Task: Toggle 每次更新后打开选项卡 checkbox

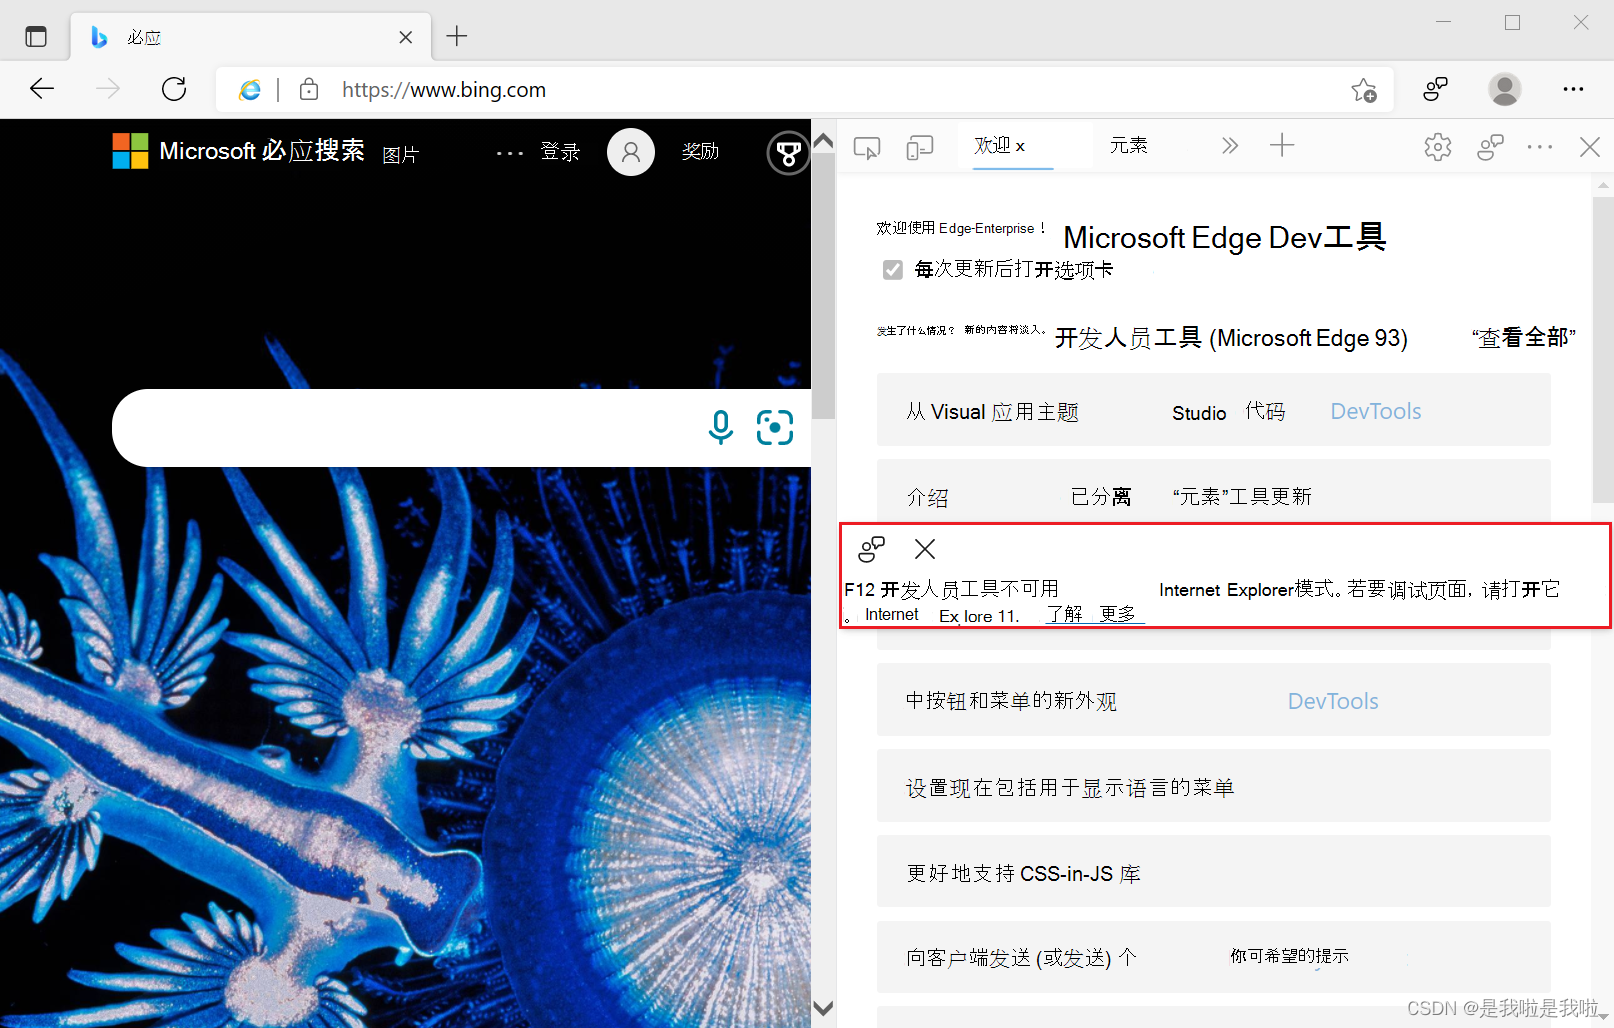Action: point(893,270)
